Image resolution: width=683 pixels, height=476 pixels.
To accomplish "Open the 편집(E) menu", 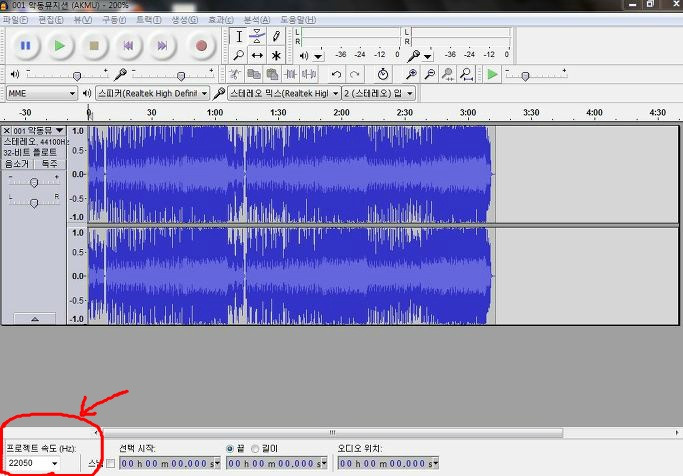I will [x=51, y=20].
